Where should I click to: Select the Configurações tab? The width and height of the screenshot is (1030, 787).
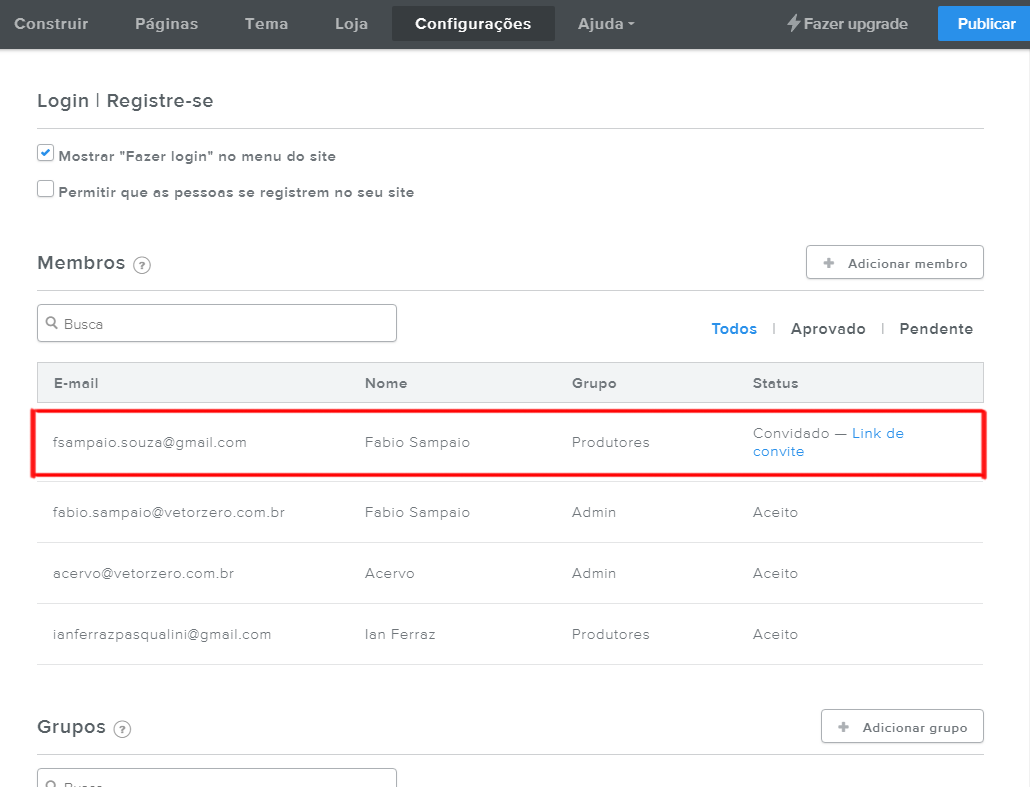[473, 24]
